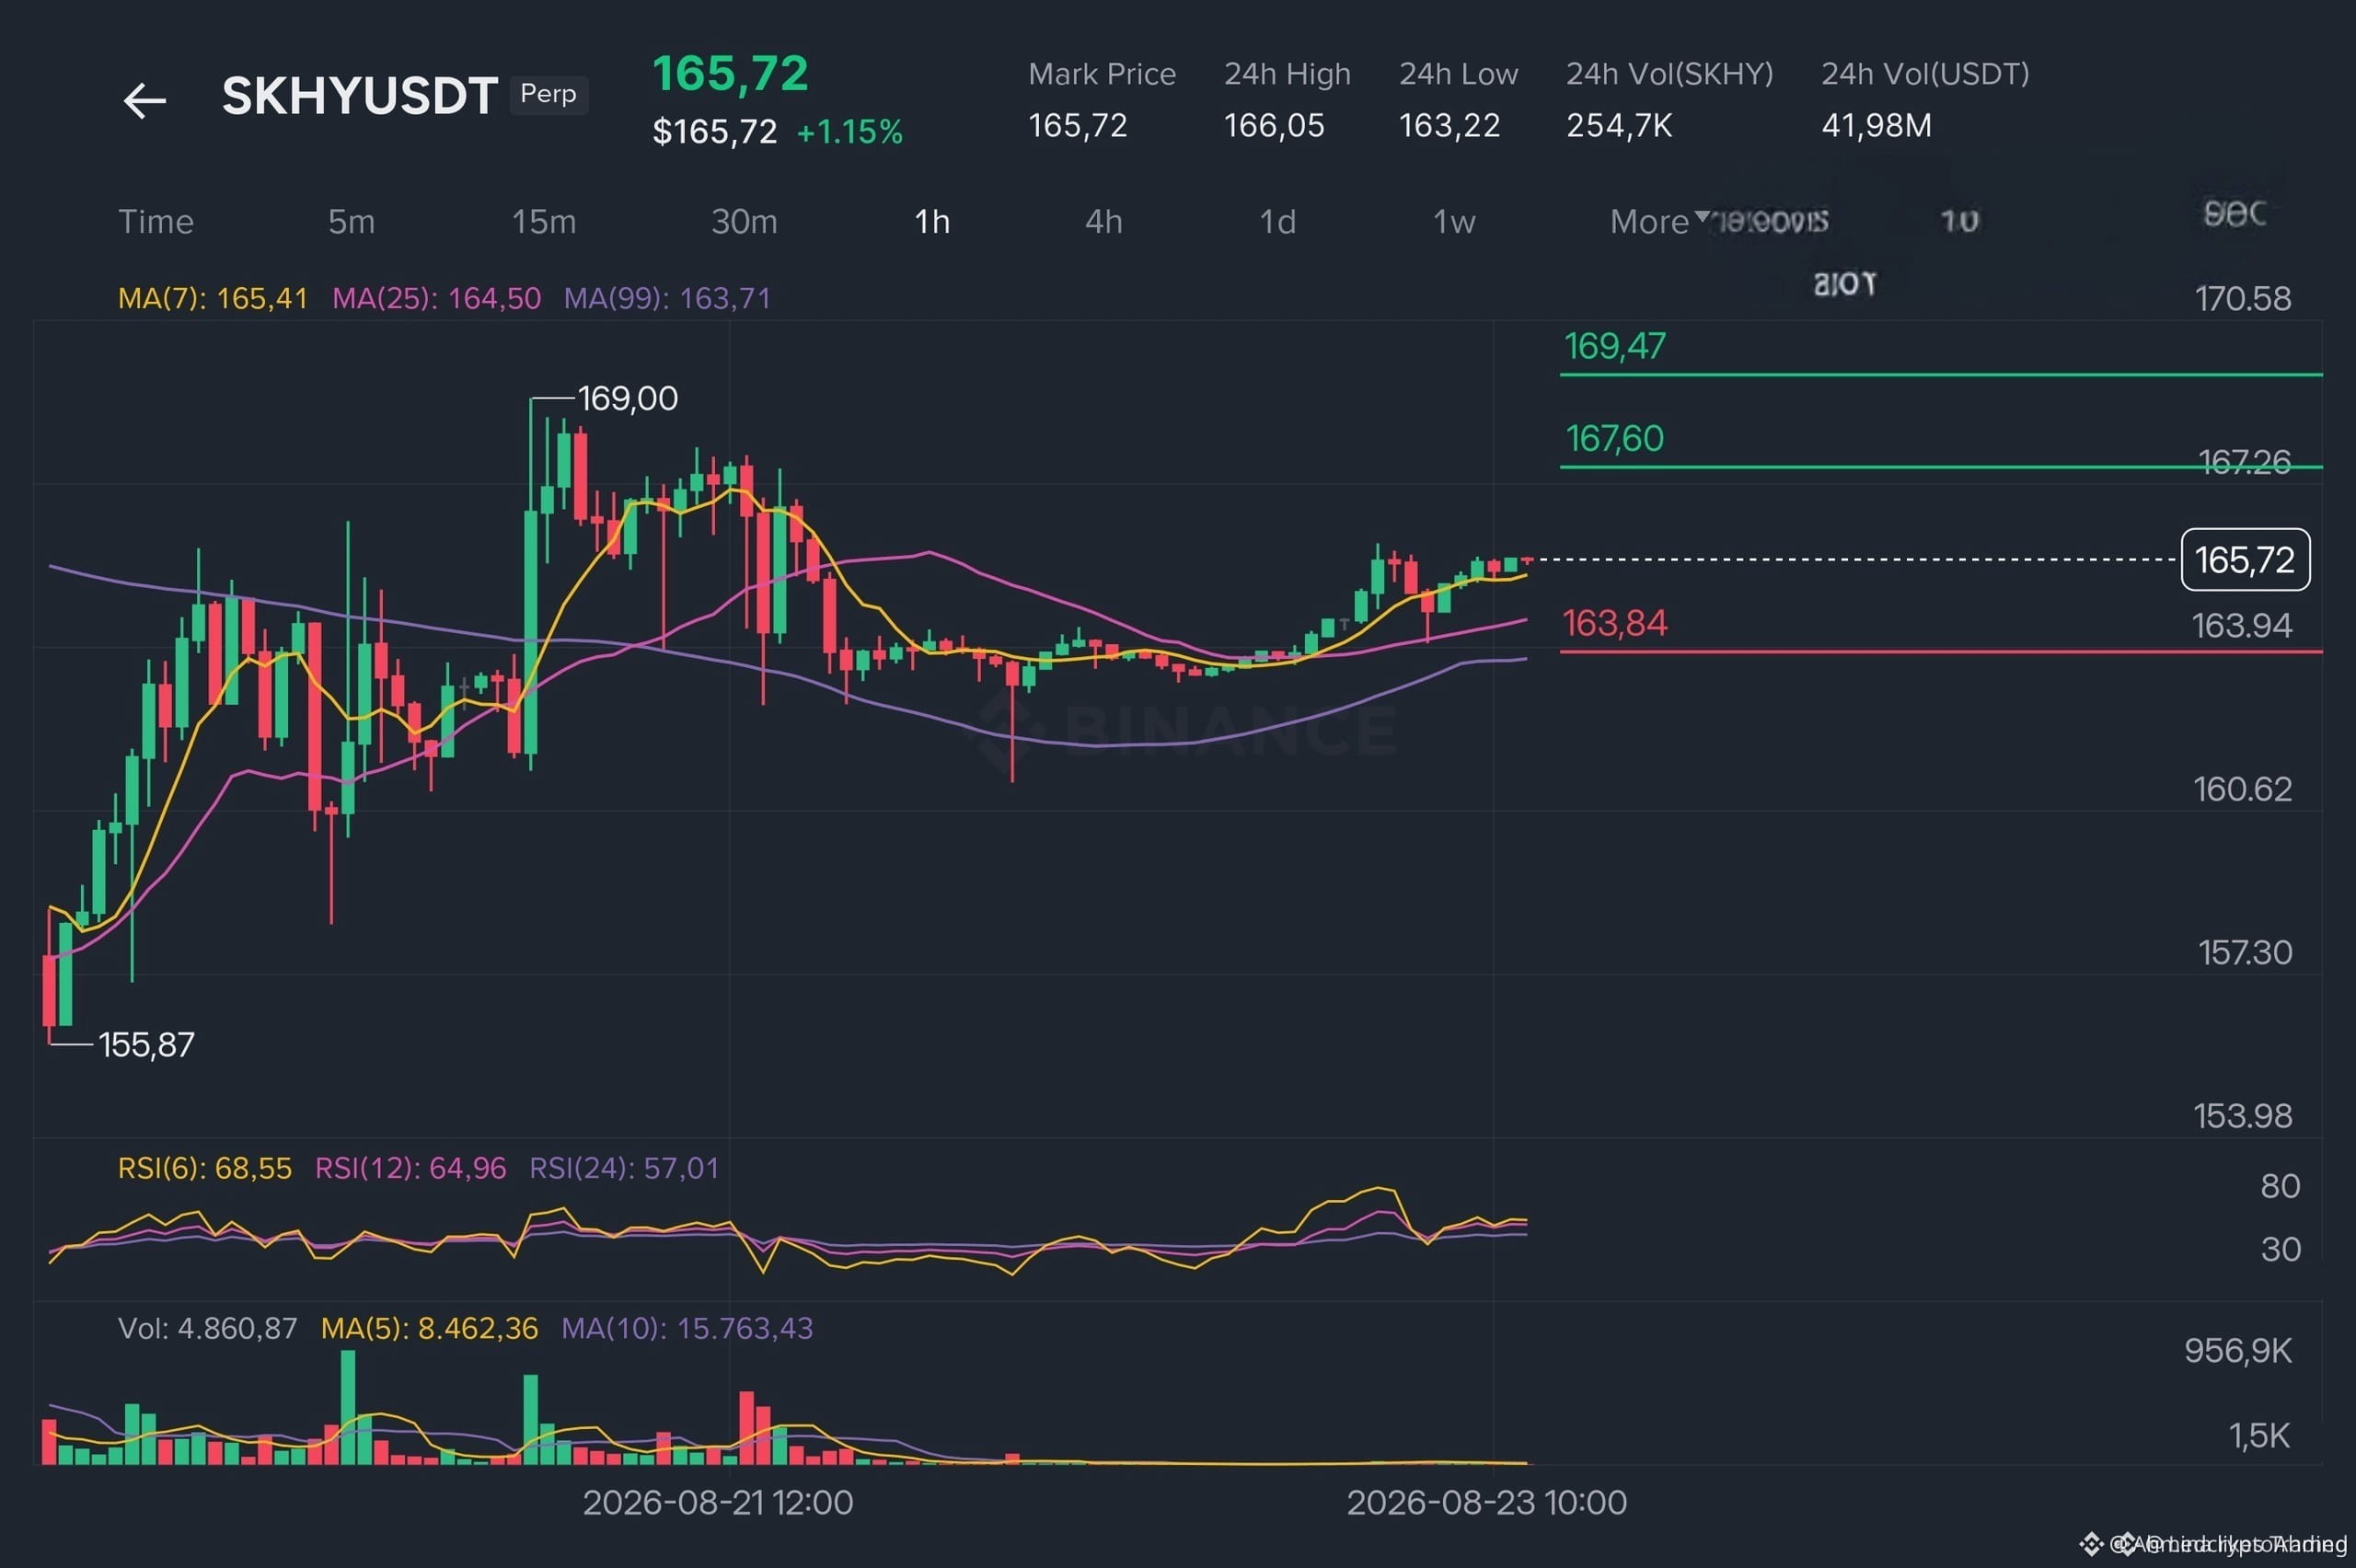The image size is (2356, 1568).
Task: Open the SKHYUSDT symbol title
Action: point(360,96)
